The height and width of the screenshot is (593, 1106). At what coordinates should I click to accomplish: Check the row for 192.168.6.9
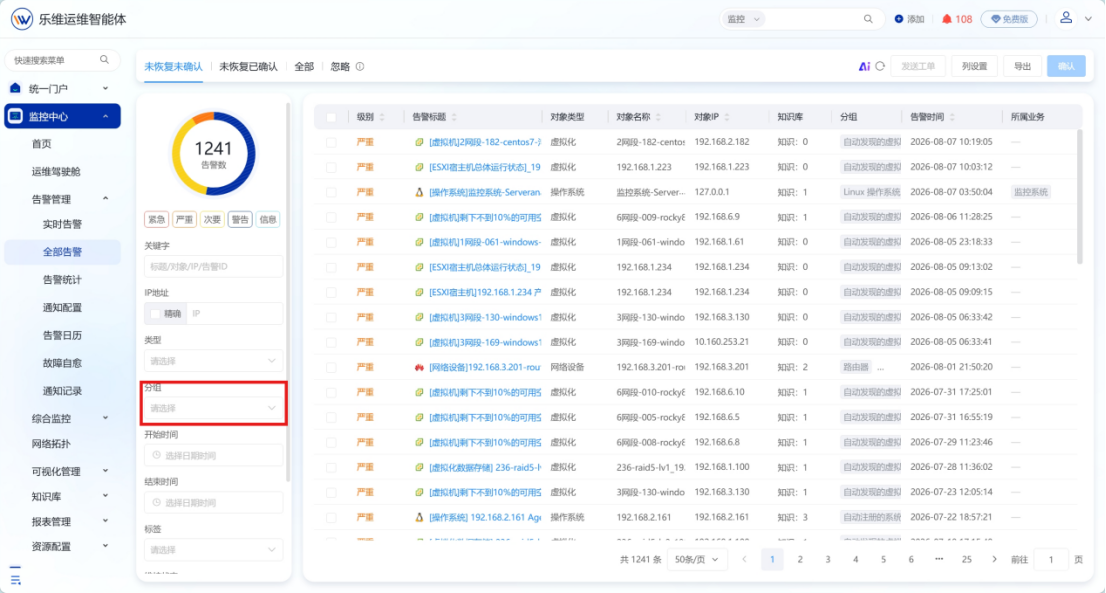tap(332, 217)
